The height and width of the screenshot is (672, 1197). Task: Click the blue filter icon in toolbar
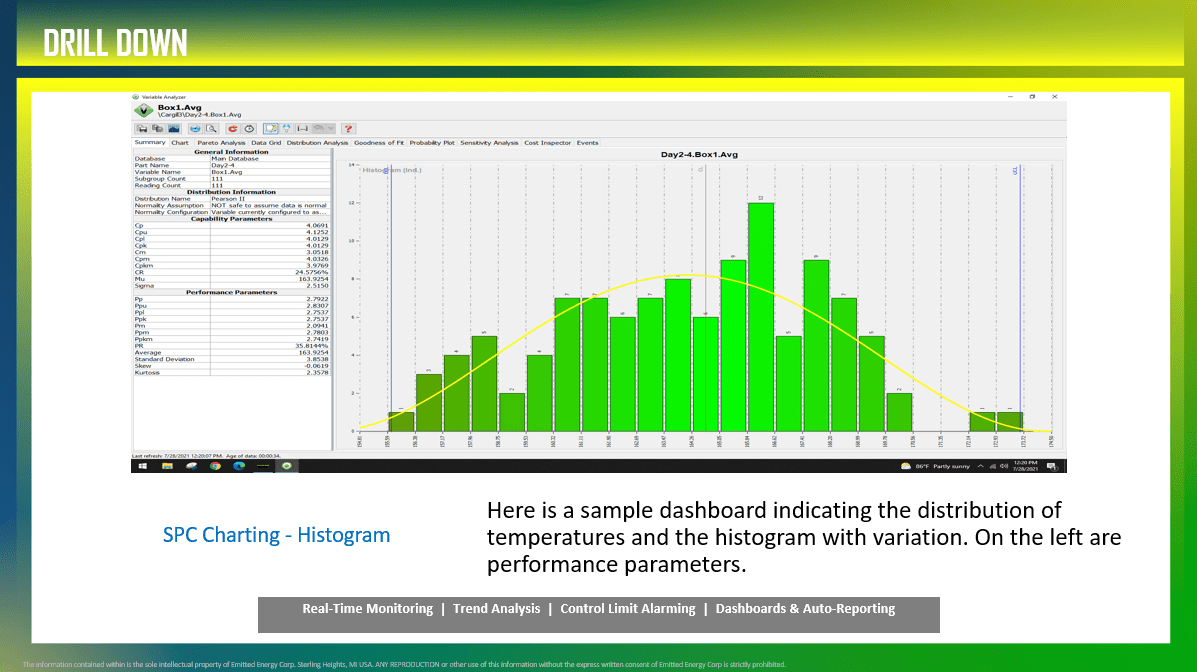tap(287, 129)
